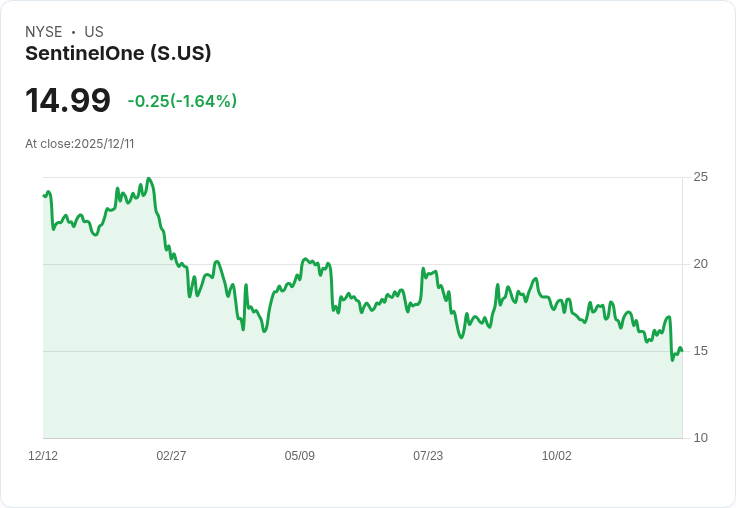Image resolution: width=736 pixels, height=508 pixels.
Task: Click the -0.25(-1.64%) price change
Action: pyautogui.click(x=182, y=101)
